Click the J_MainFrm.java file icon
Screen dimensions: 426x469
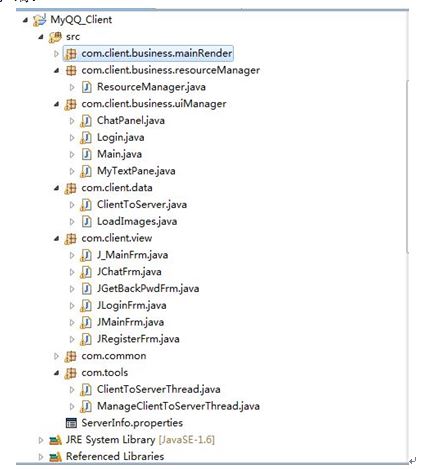point(86,255)
